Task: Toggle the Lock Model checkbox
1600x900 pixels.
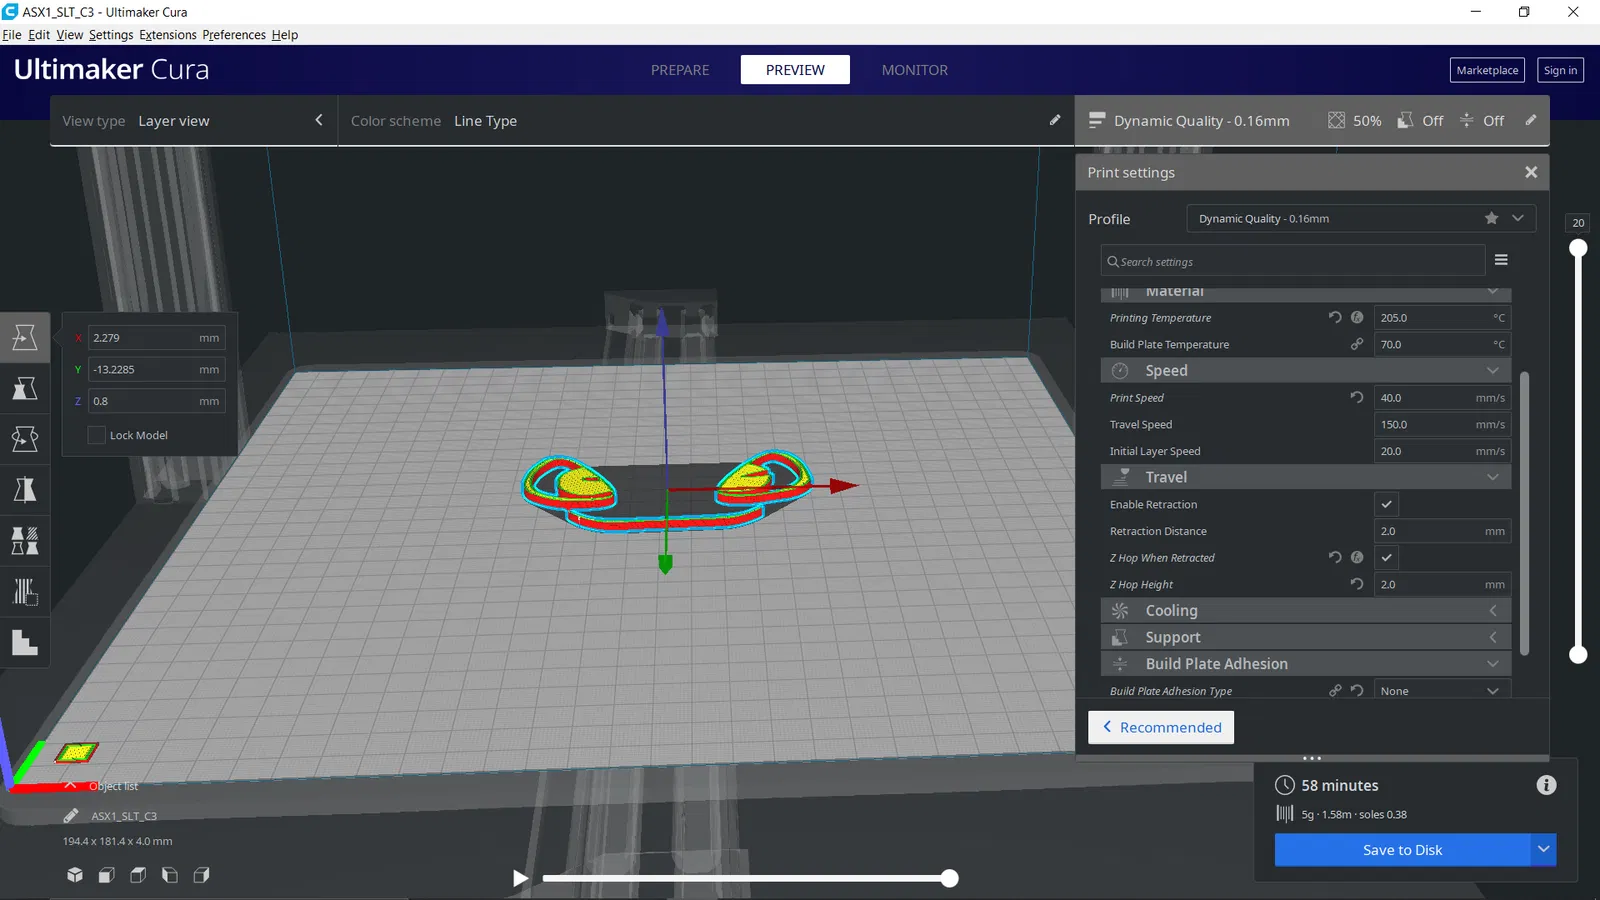Action: pyautogui.click(x=97, y=435)
